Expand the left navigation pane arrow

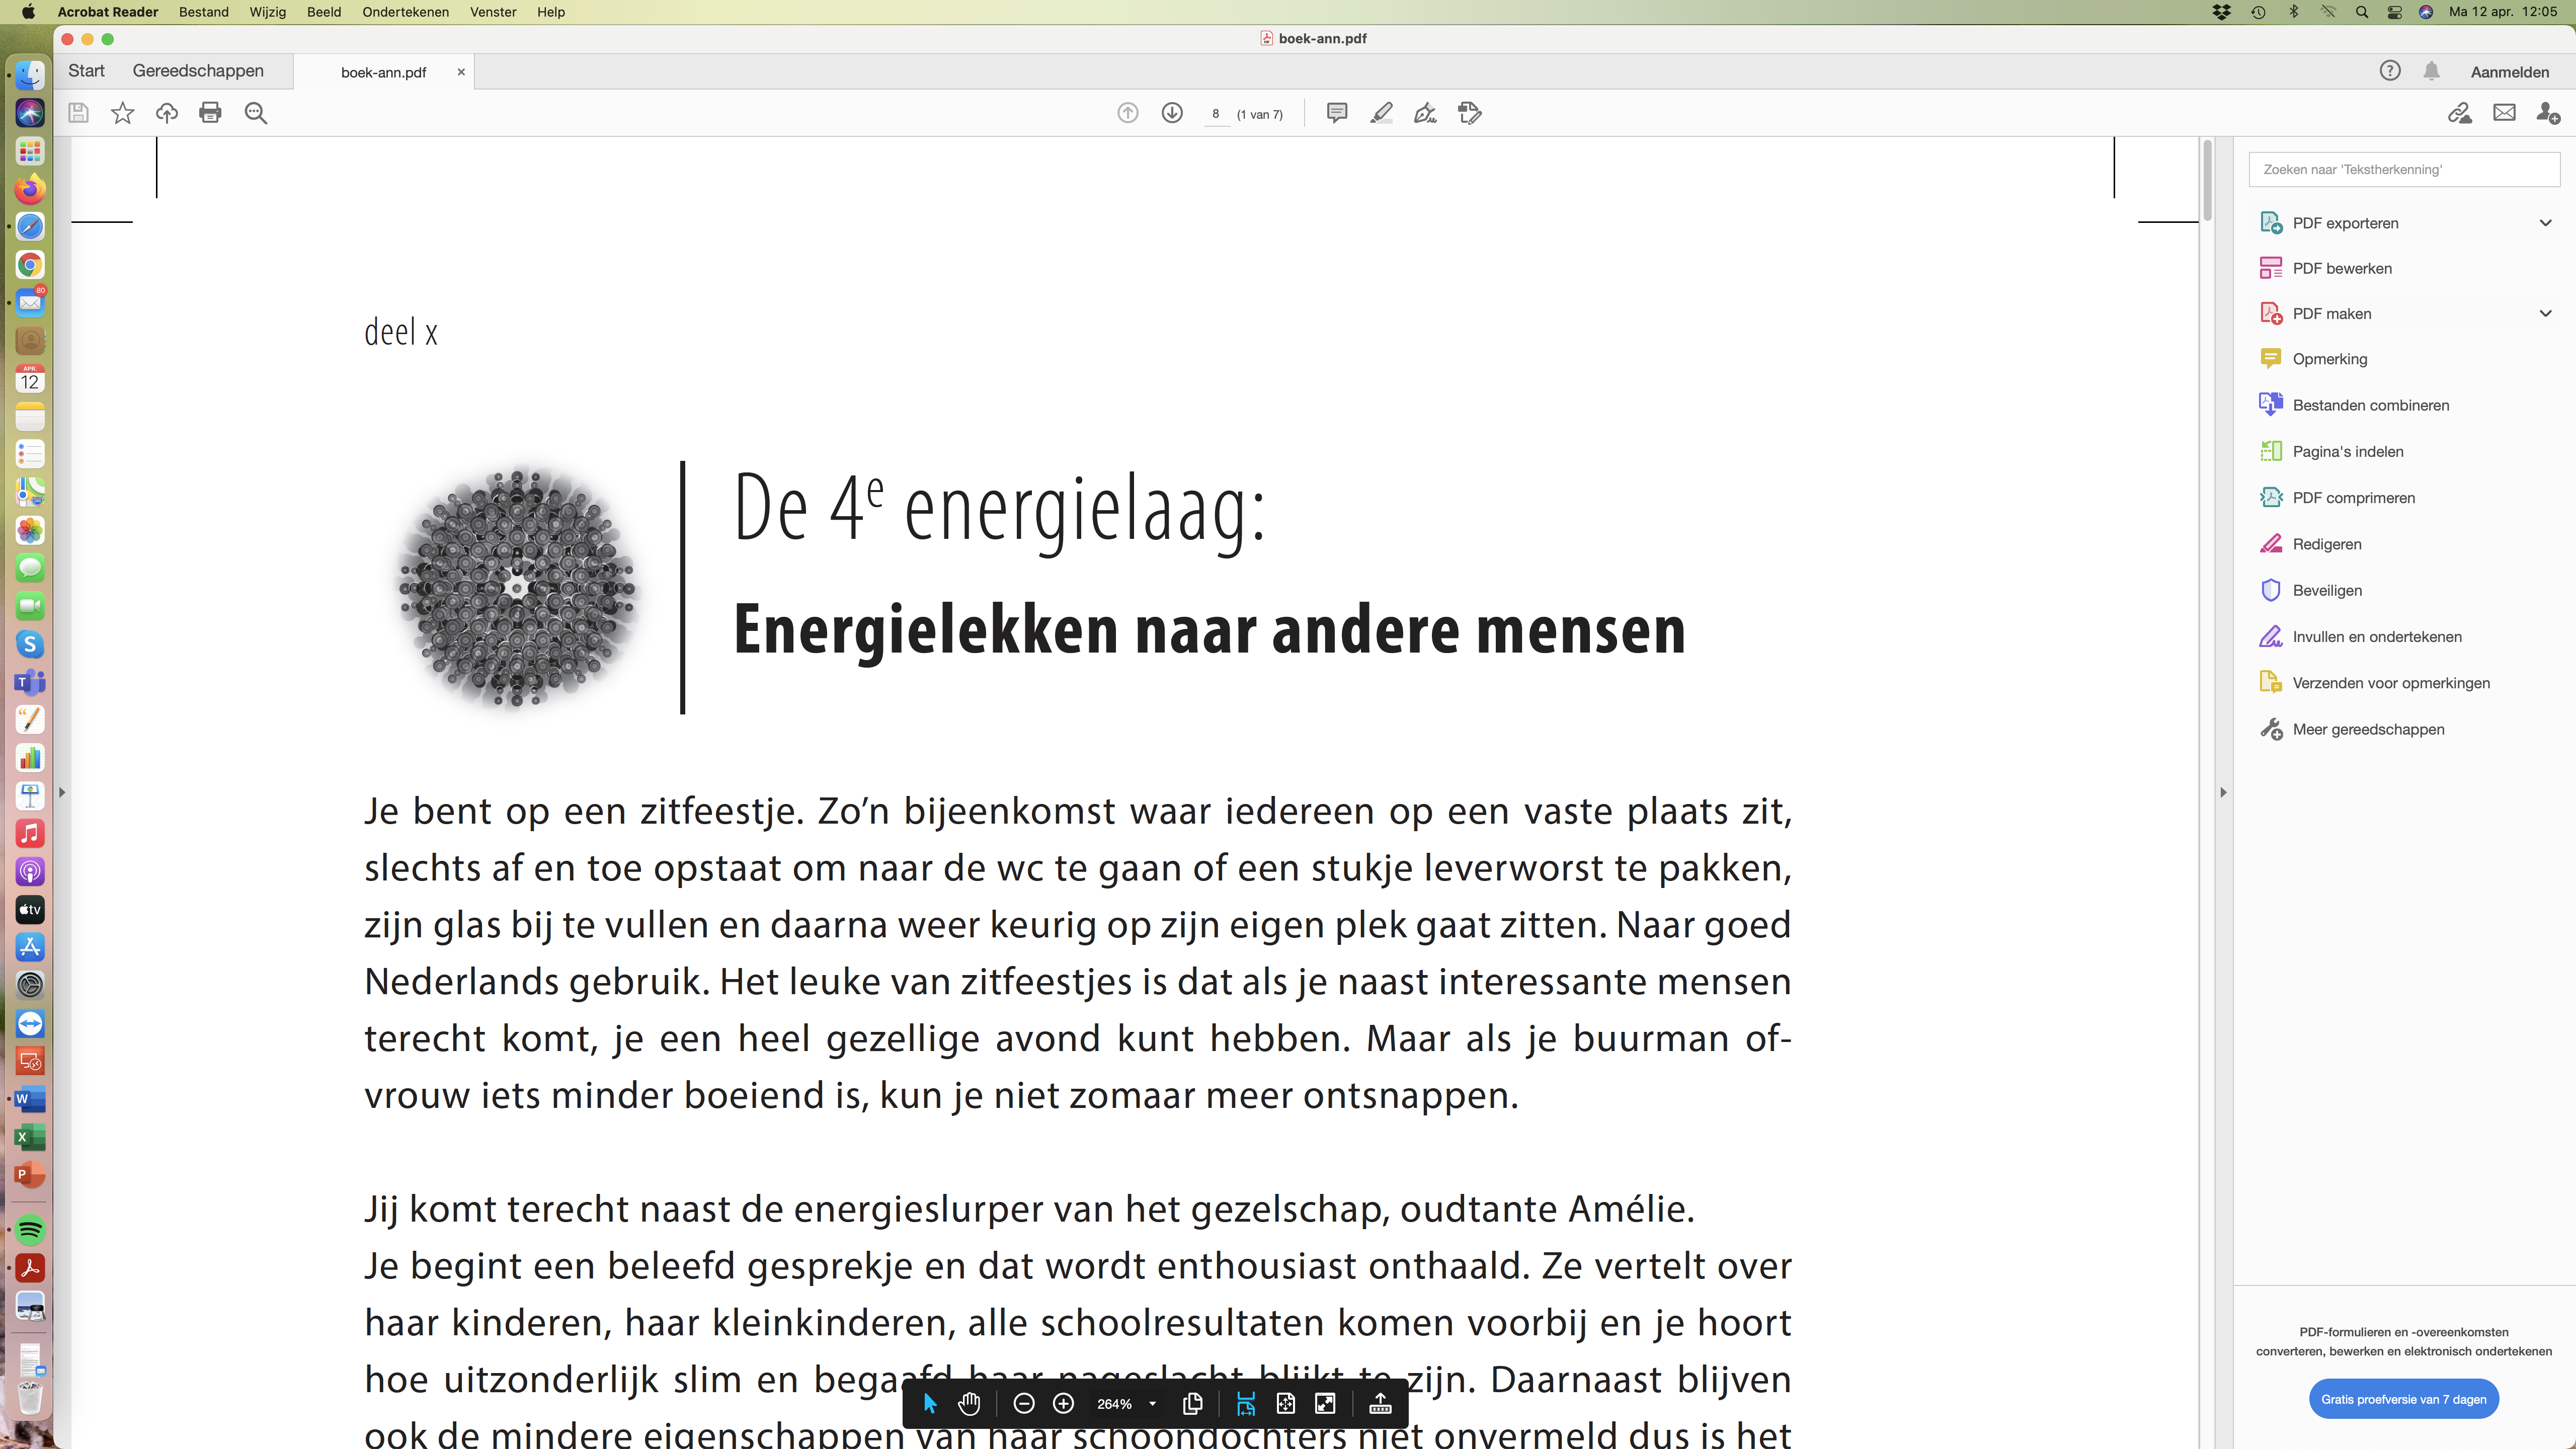pyautogui.click(x=62, y=792)
